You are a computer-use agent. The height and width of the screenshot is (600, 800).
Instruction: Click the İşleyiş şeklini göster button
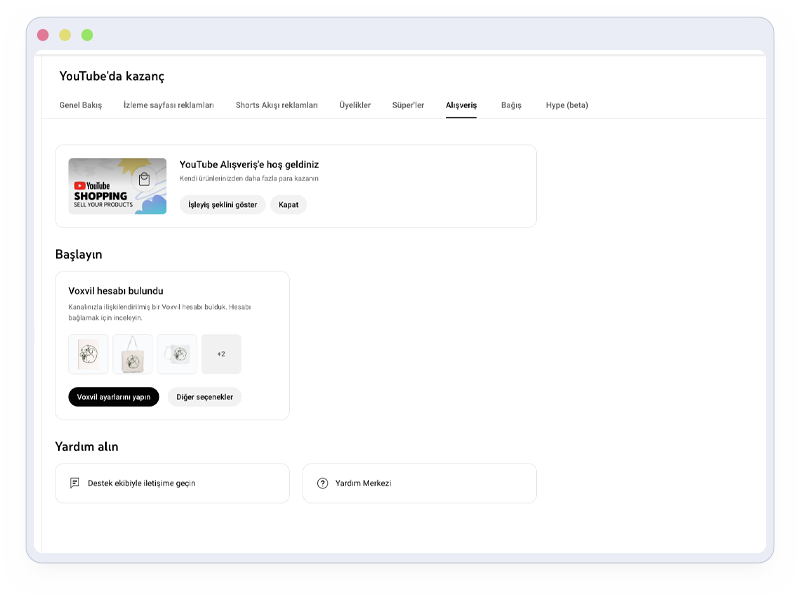pos(223,205)
